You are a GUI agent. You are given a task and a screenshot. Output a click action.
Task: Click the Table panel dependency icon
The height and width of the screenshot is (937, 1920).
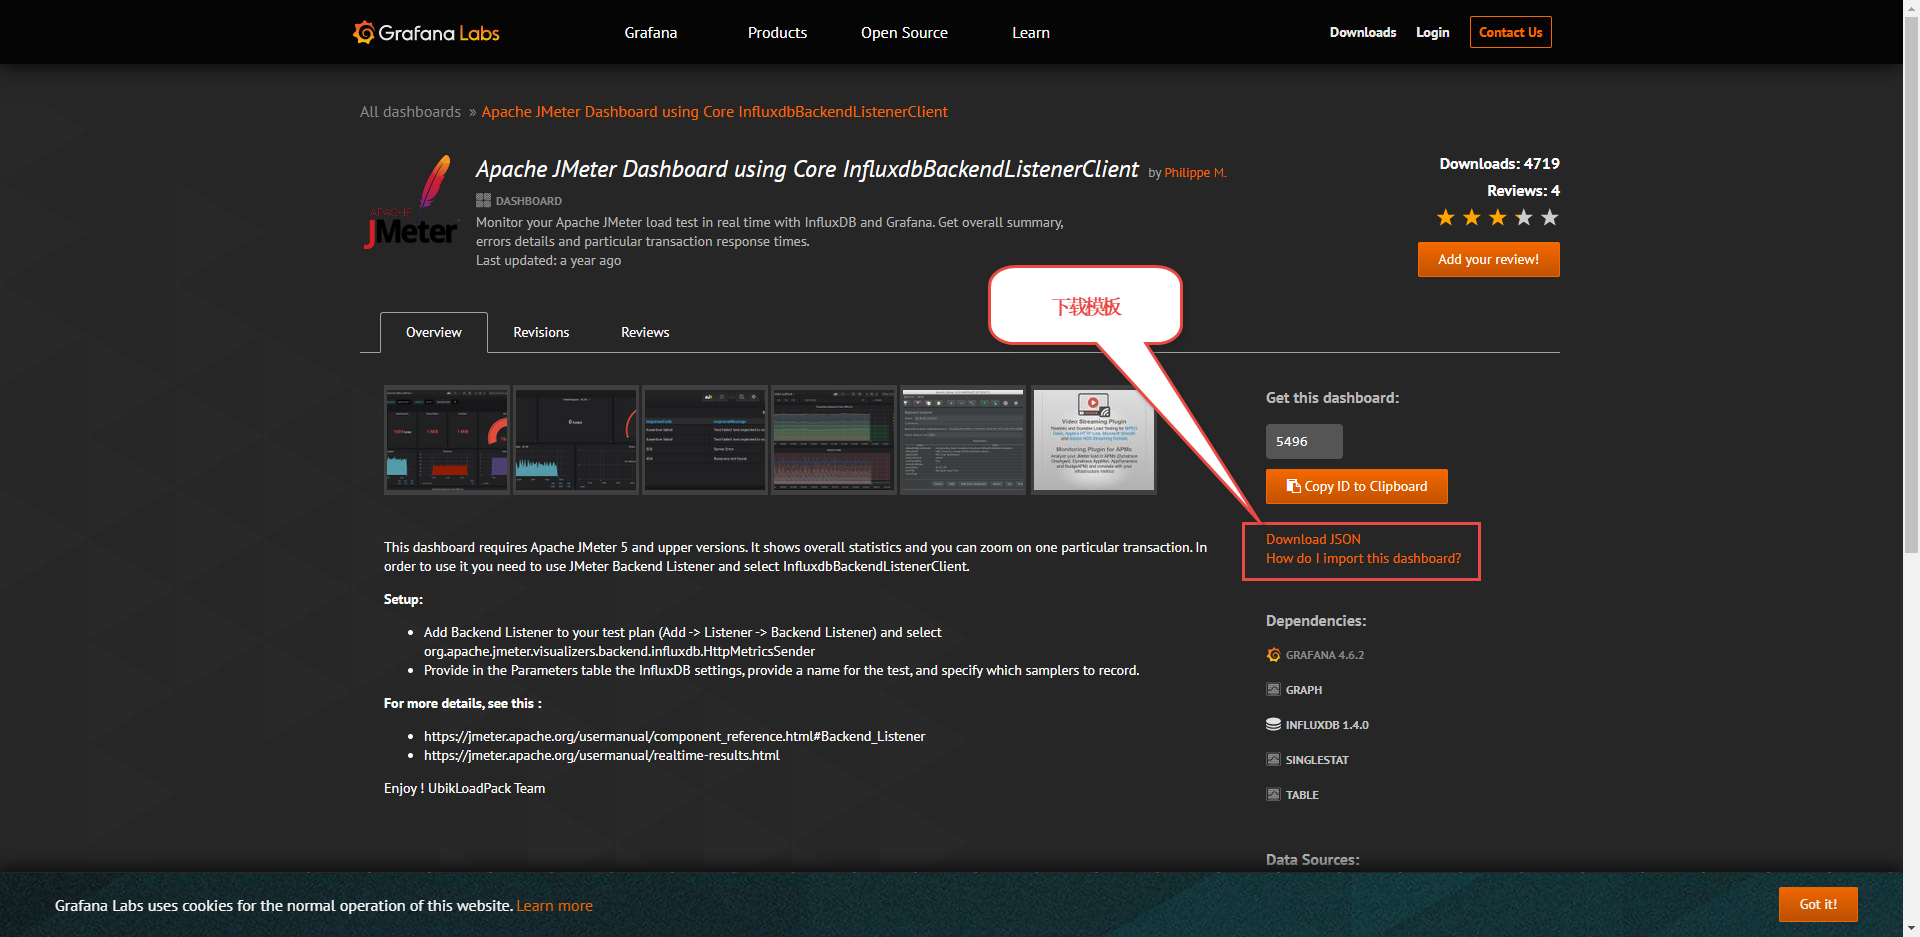(x=1273, y=795)
